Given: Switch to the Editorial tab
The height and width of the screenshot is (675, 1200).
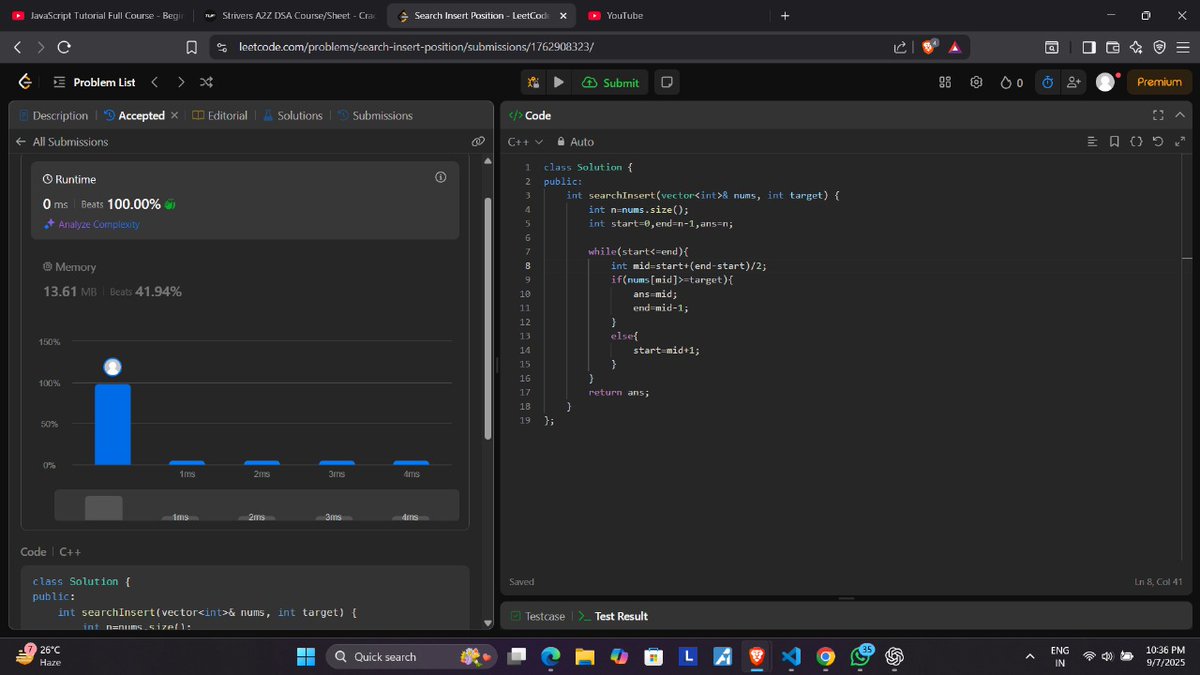Looking at the screenshot, I should (x=227, y=115).
